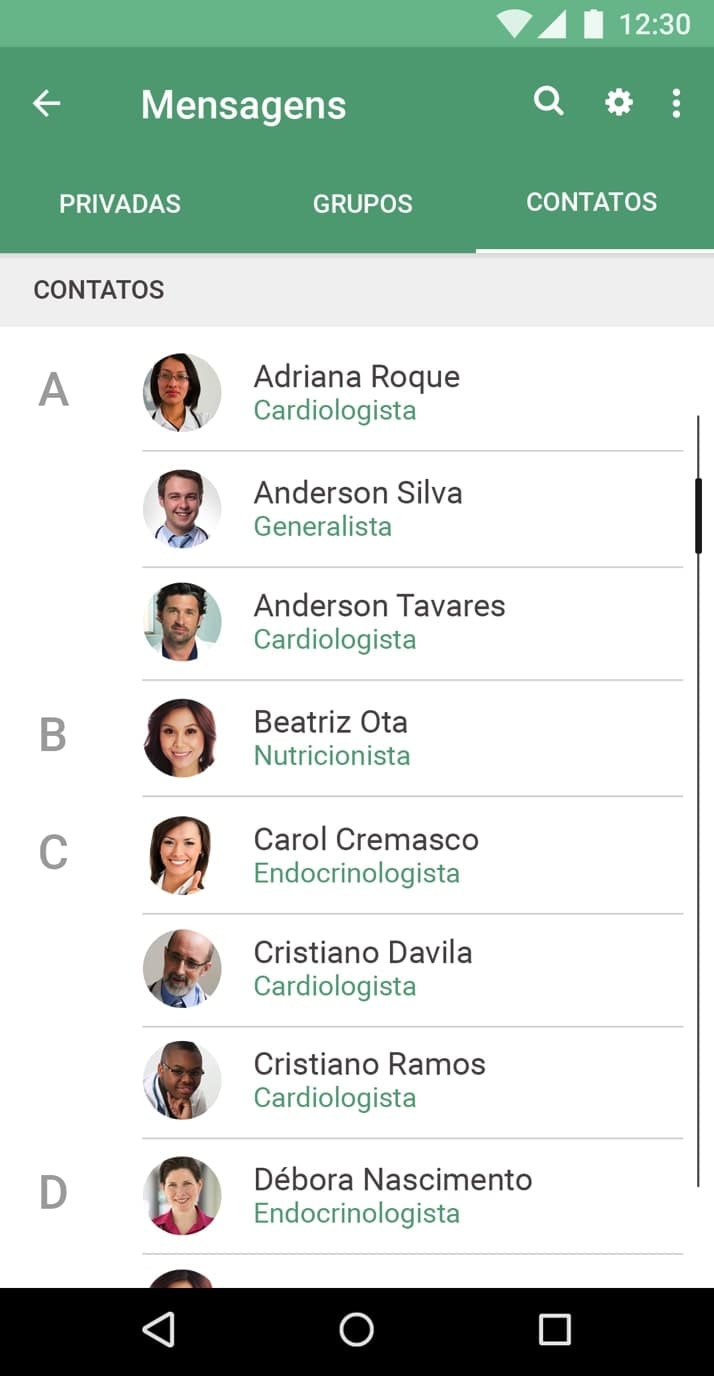The width and height of the screenshot is (714, 1376).
Task: Tap Beatriz Ota's profile picture
Action: coord(182,738)
